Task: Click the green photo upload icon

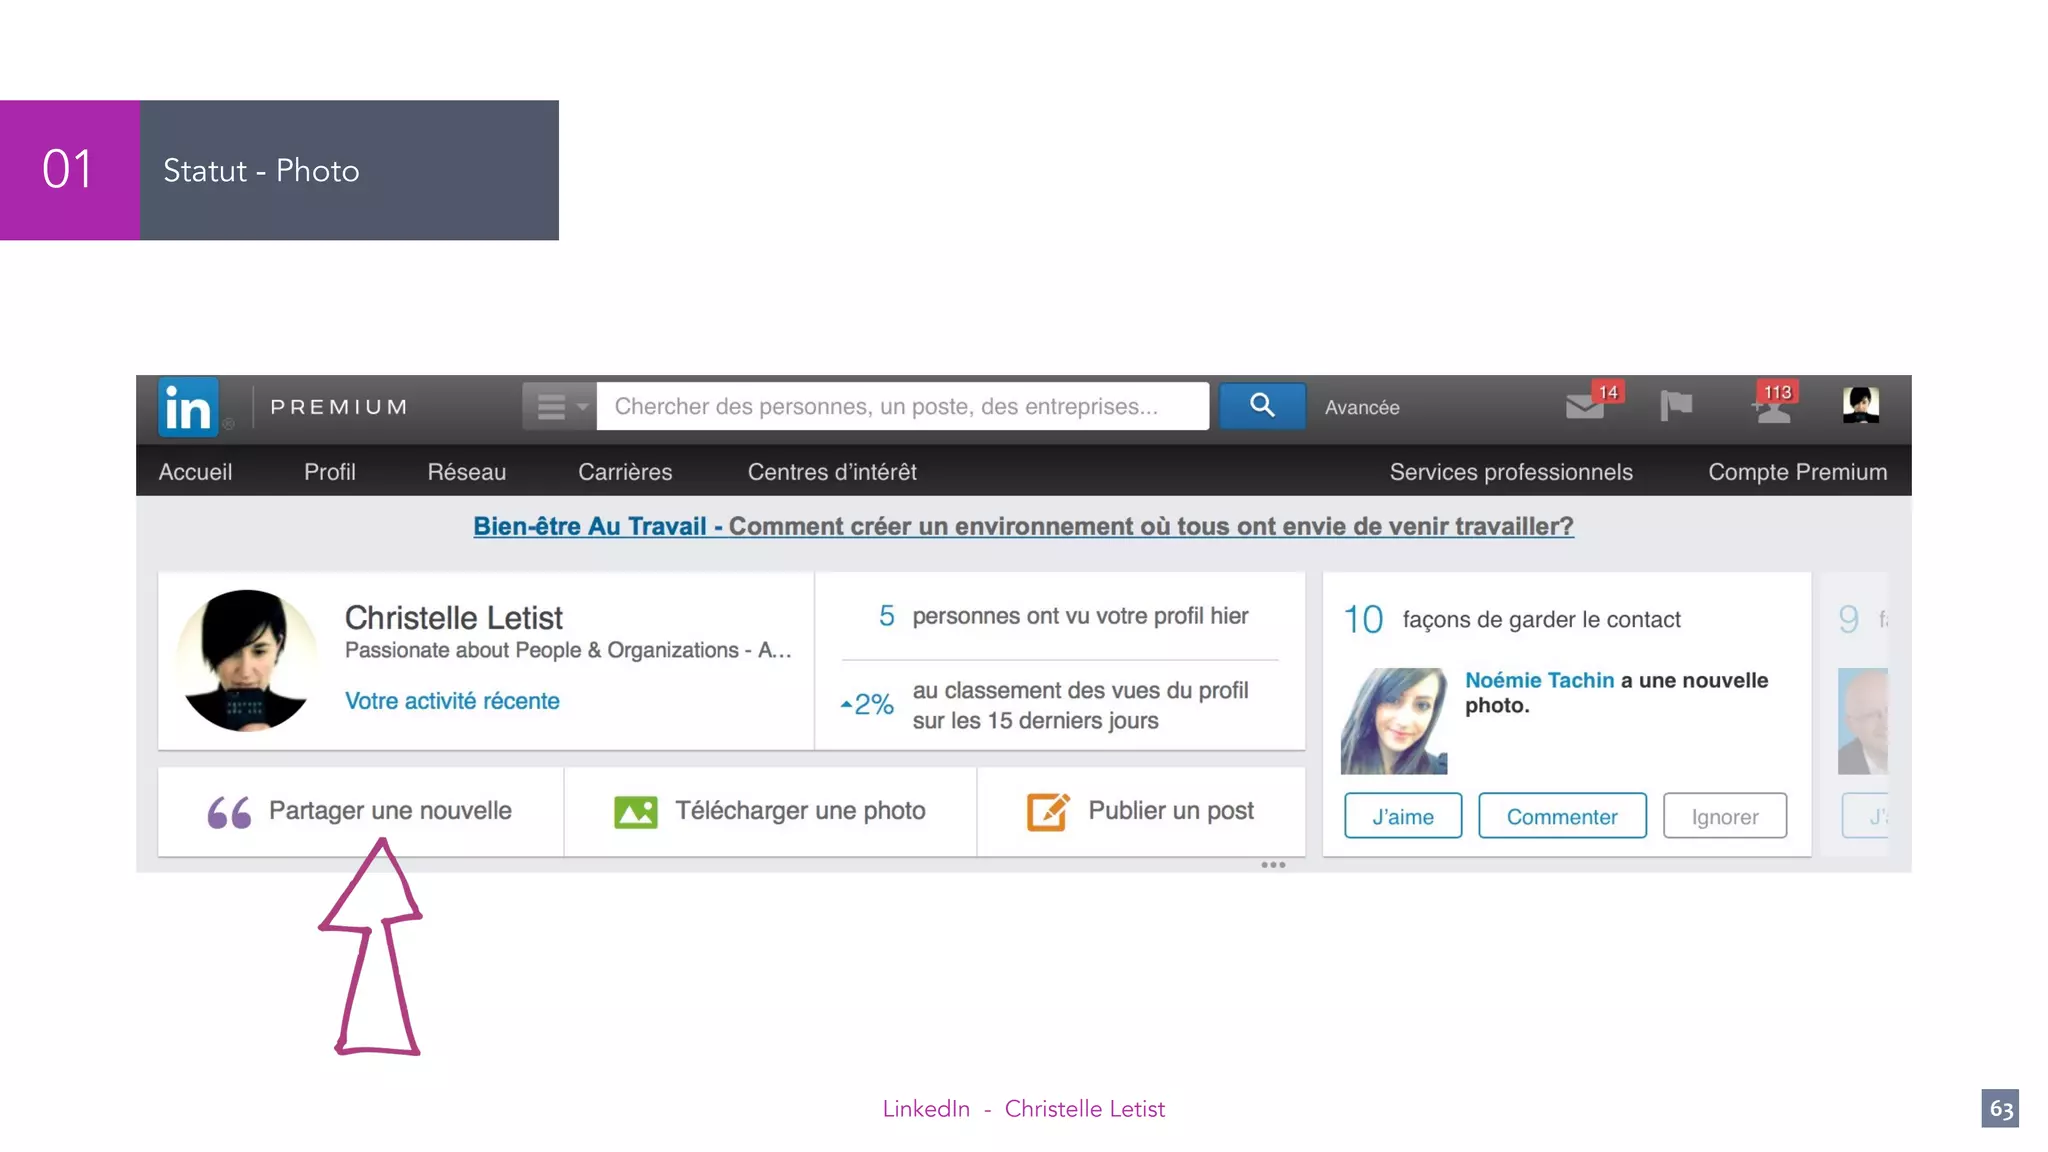Action: point(636,812)
